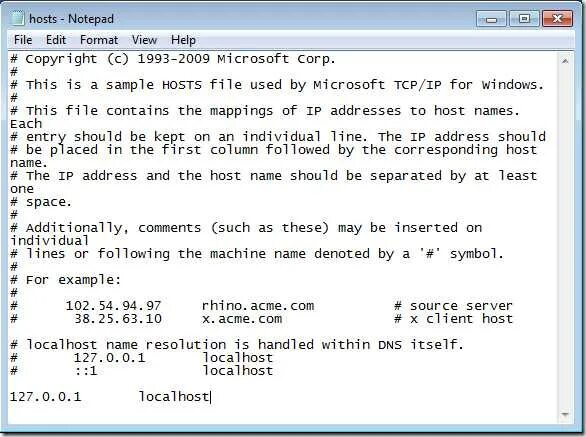Screen dimensions: 586x437
Task: Place cursor after final localhost entry
Action: pyautogui.click(x=210, y=397)
